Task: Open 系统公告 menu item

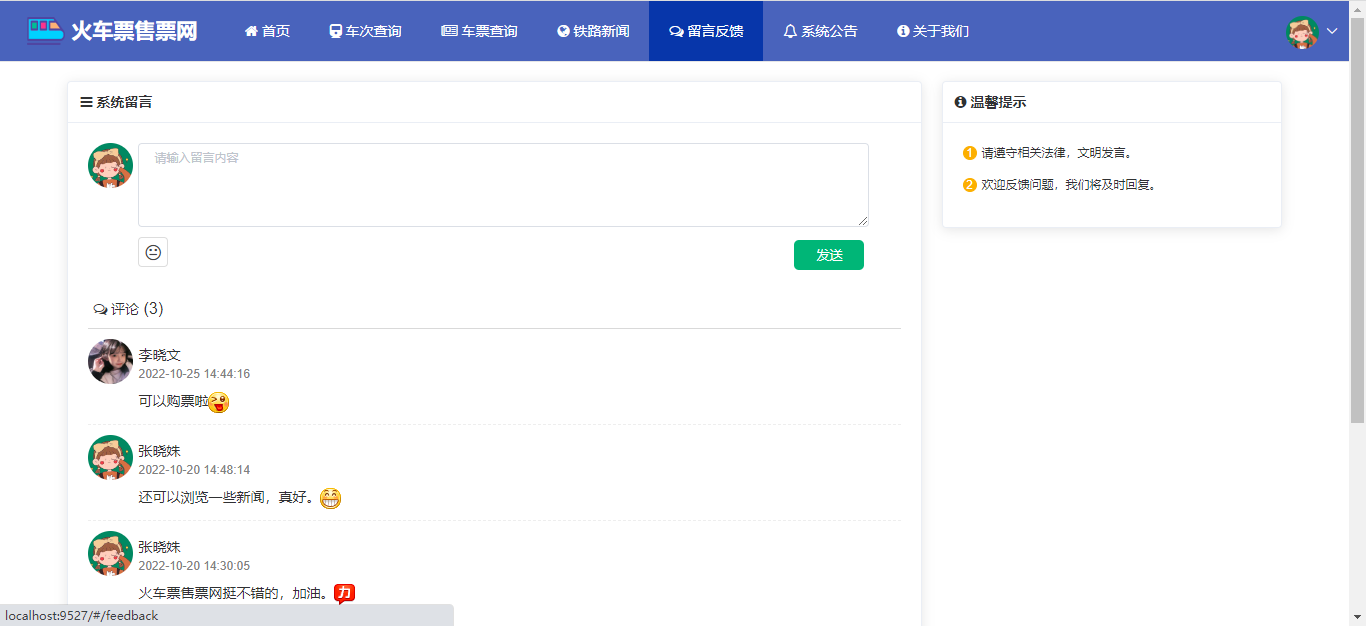Action: pyautogui.click(x=820, y=31)
